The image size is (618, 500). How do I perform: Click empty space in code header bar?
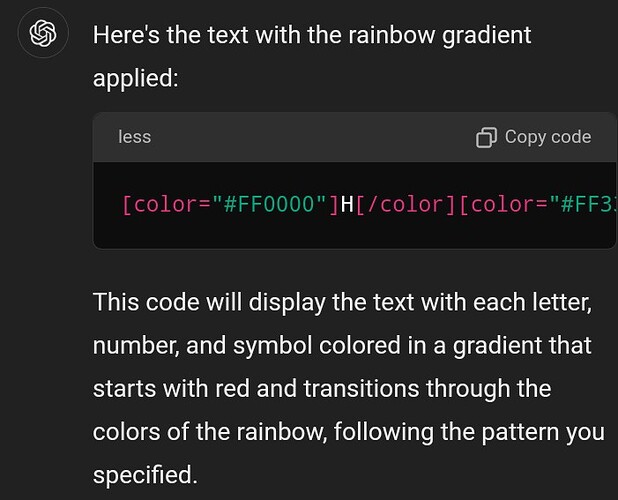pyautogui.click(x=311, y=137)
